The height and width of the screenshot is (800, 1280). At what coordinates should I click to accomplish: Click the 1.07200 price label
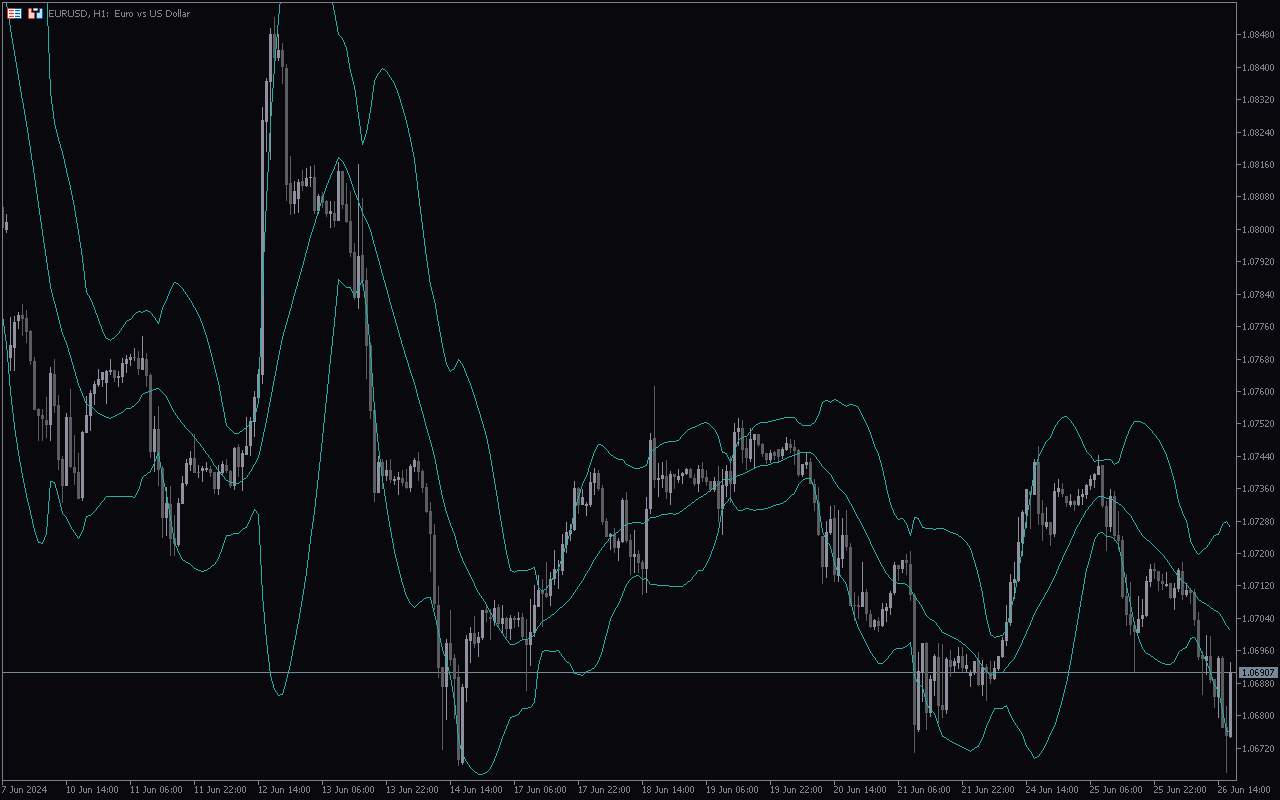[1257, 553]
